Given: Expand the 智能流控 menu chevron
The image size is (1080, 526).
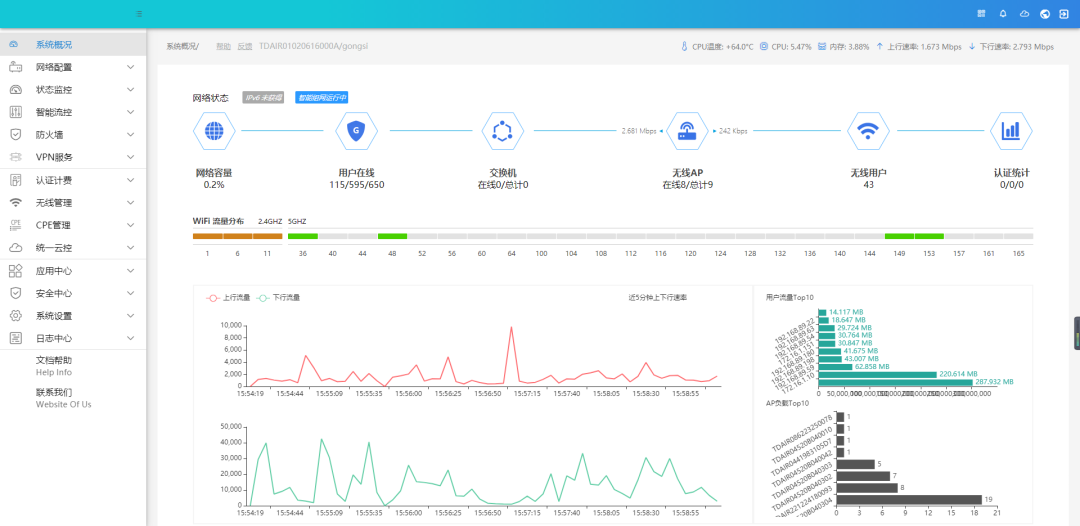Looking at the screenshot, I should point(131,112).
